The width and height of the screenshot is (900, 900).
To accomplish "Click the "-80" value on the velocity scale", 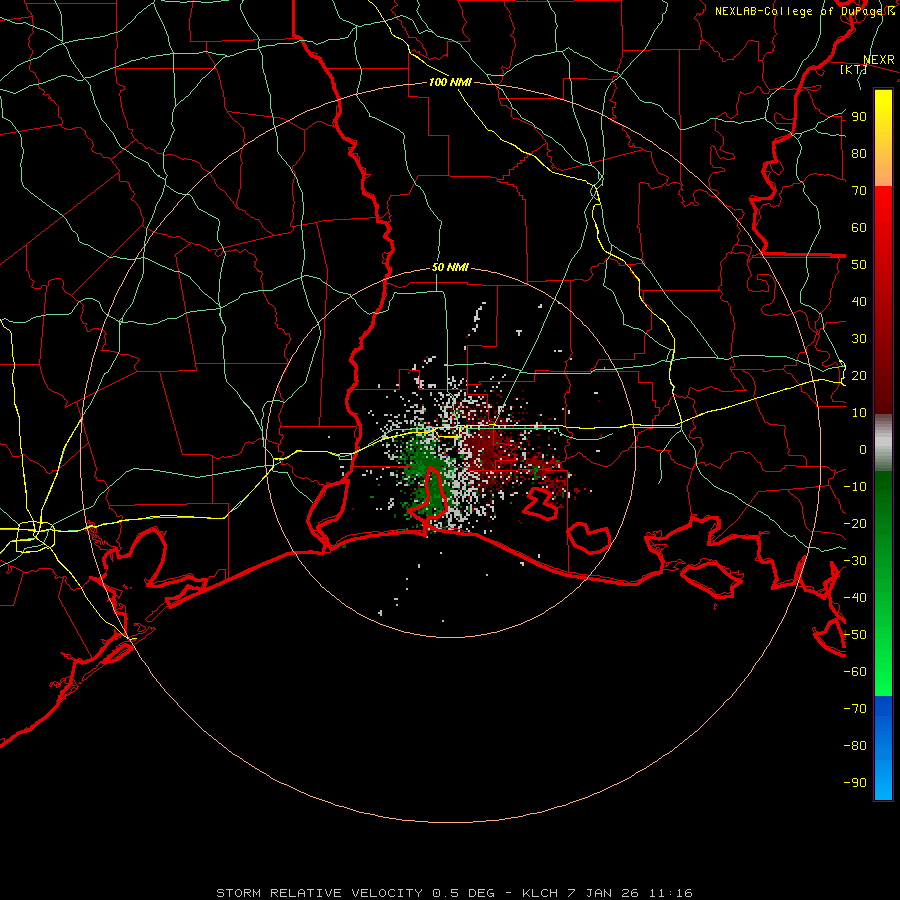I will [855, 746].
